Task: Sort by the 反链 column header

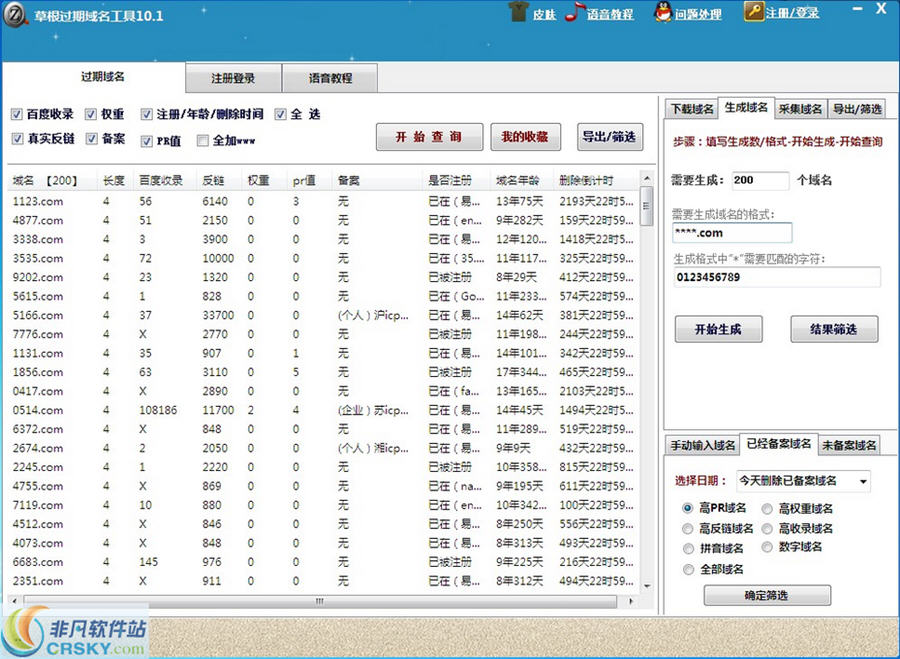Action: click(219, 180)
